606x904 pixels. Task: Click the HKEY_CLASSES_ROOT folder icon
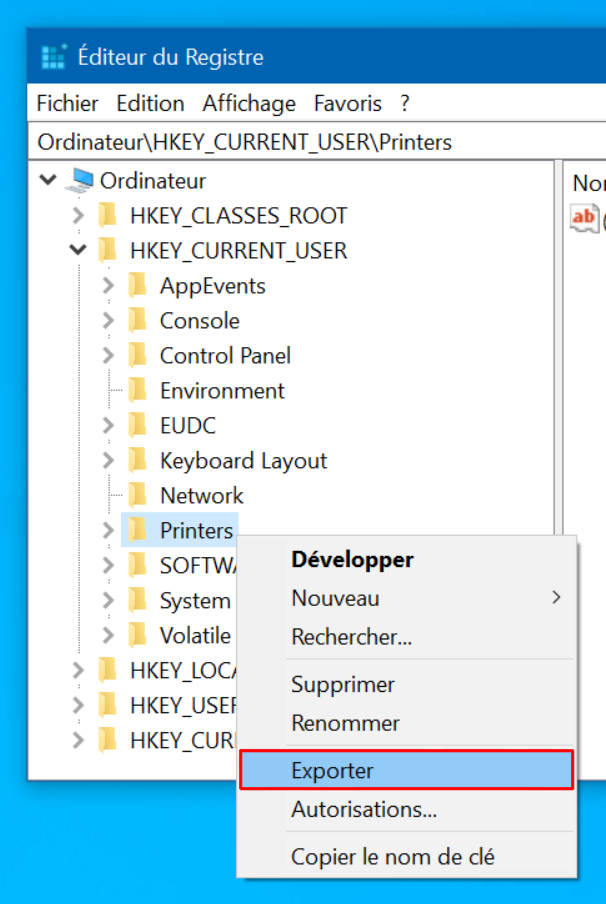(108, 216)
